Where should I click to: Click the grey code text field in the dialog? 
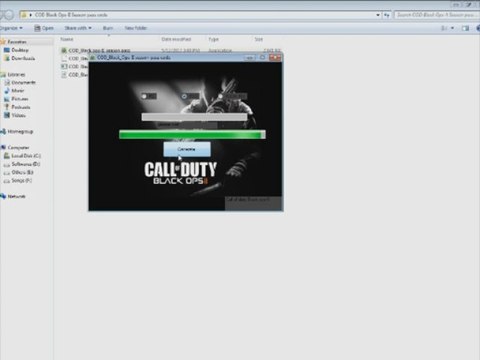tap(194, 117)
